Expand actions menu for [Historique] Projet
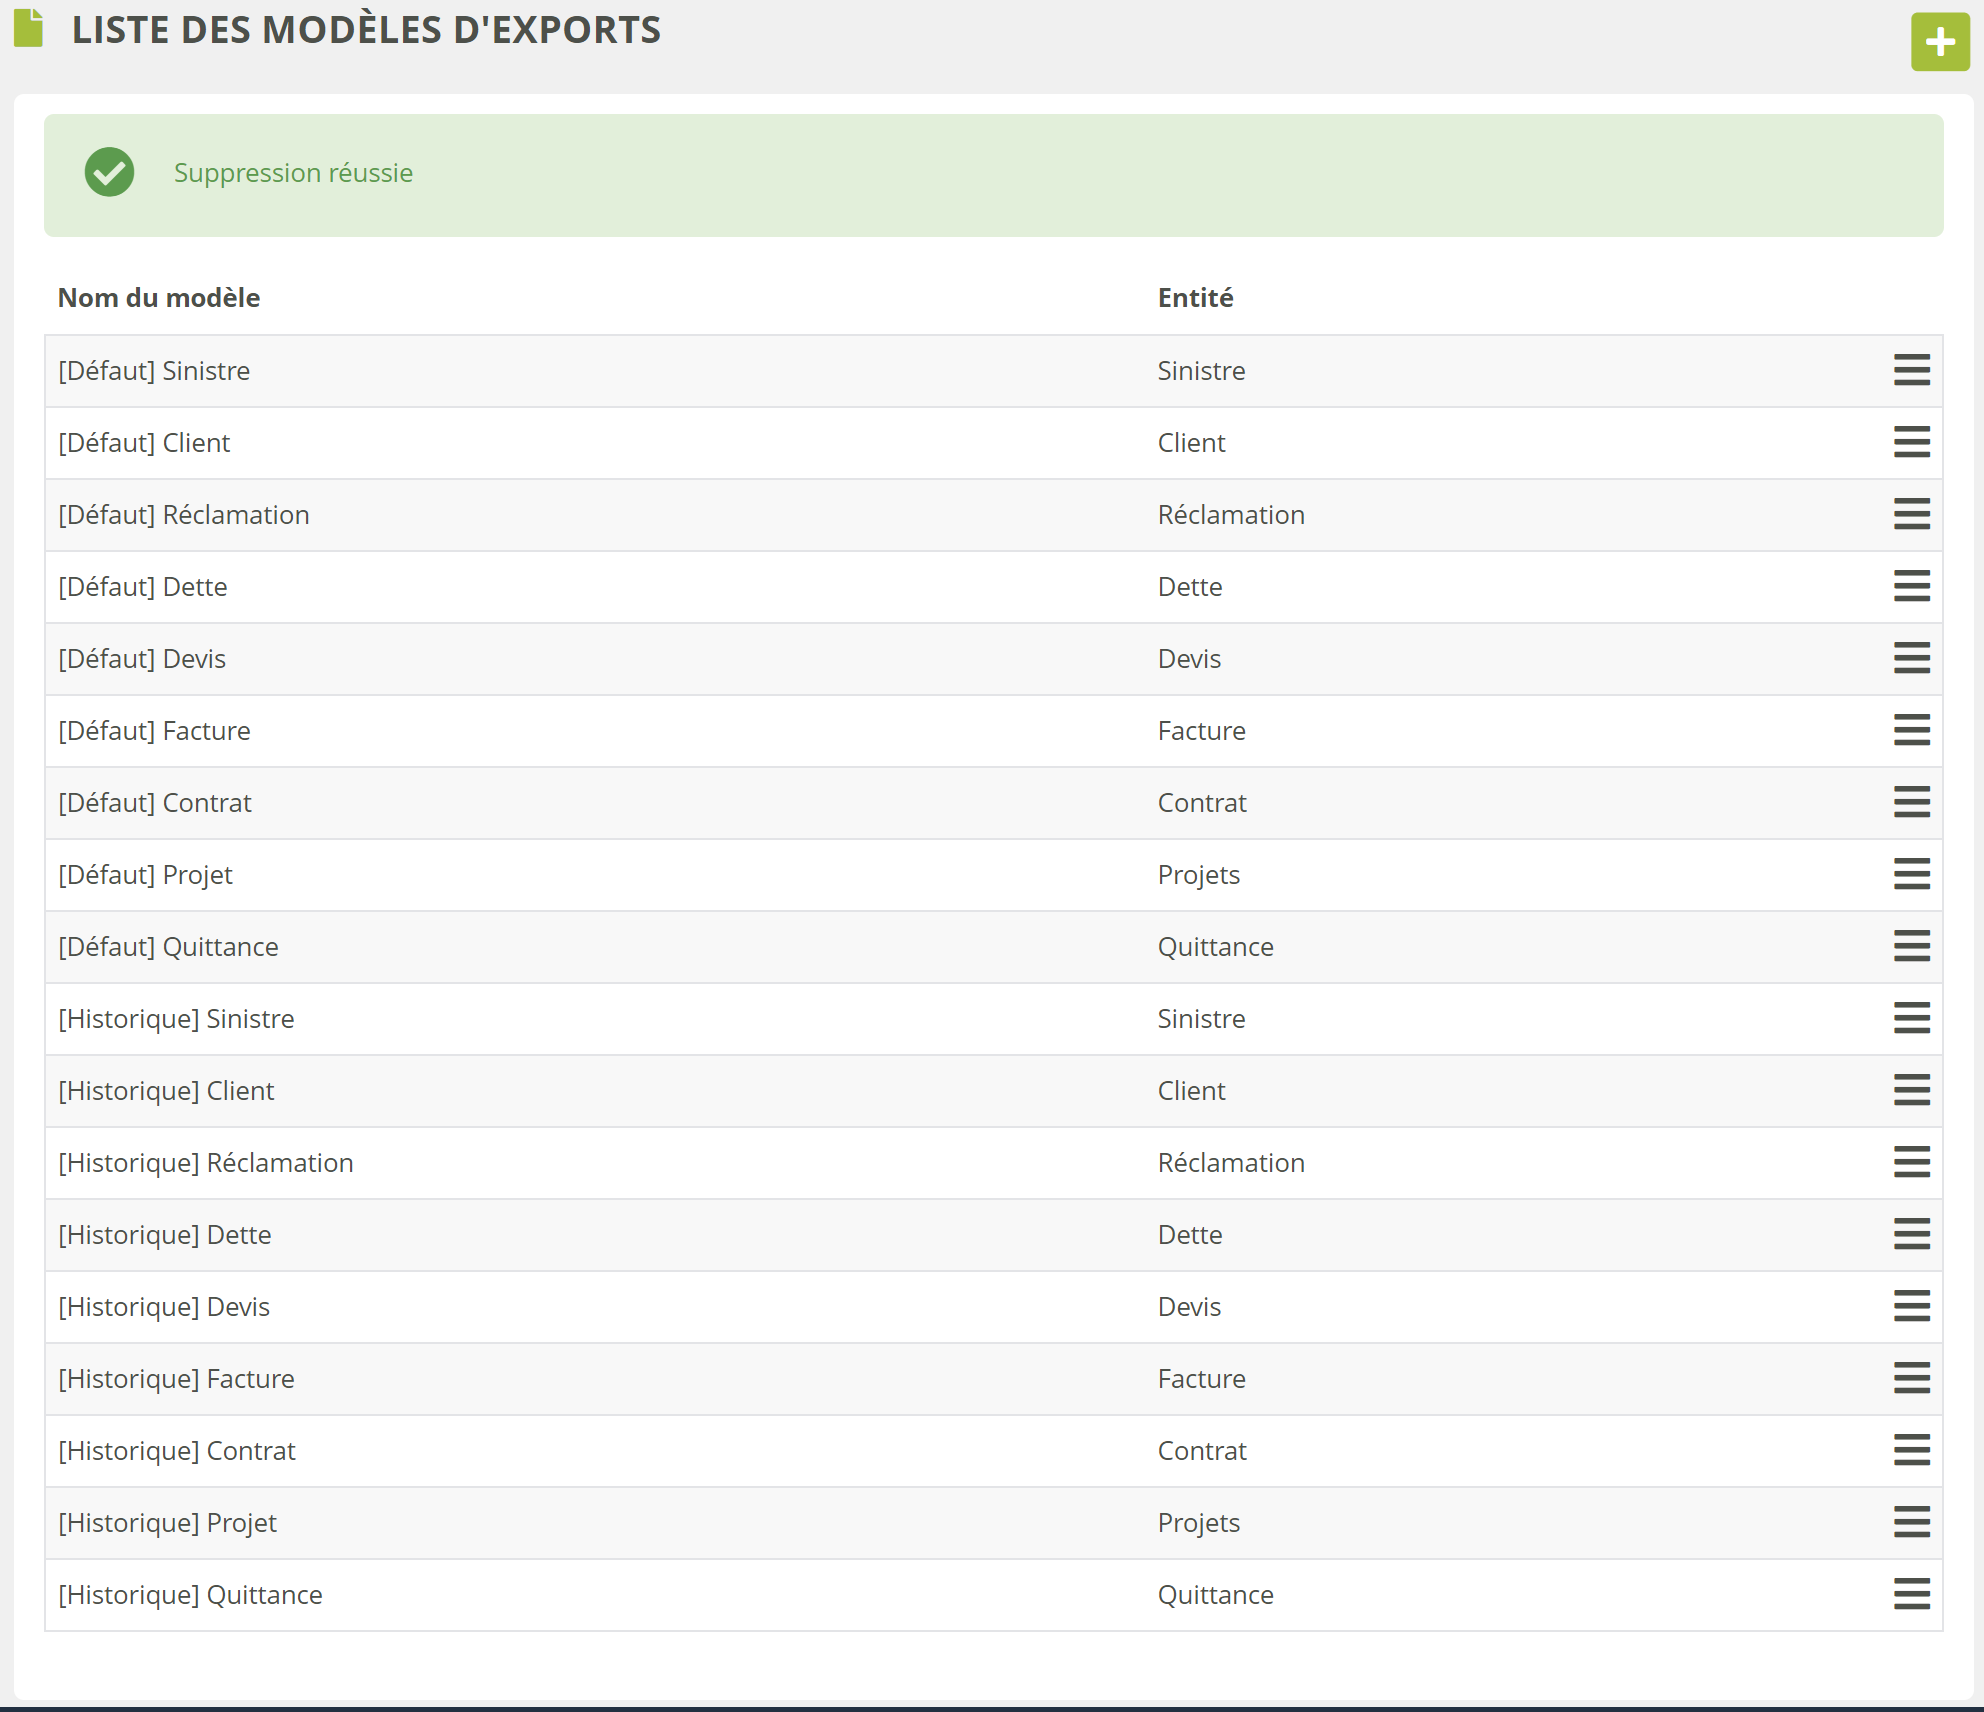The width and height of the screenshot is (1984, 1712). [x=1911, y=1523]
